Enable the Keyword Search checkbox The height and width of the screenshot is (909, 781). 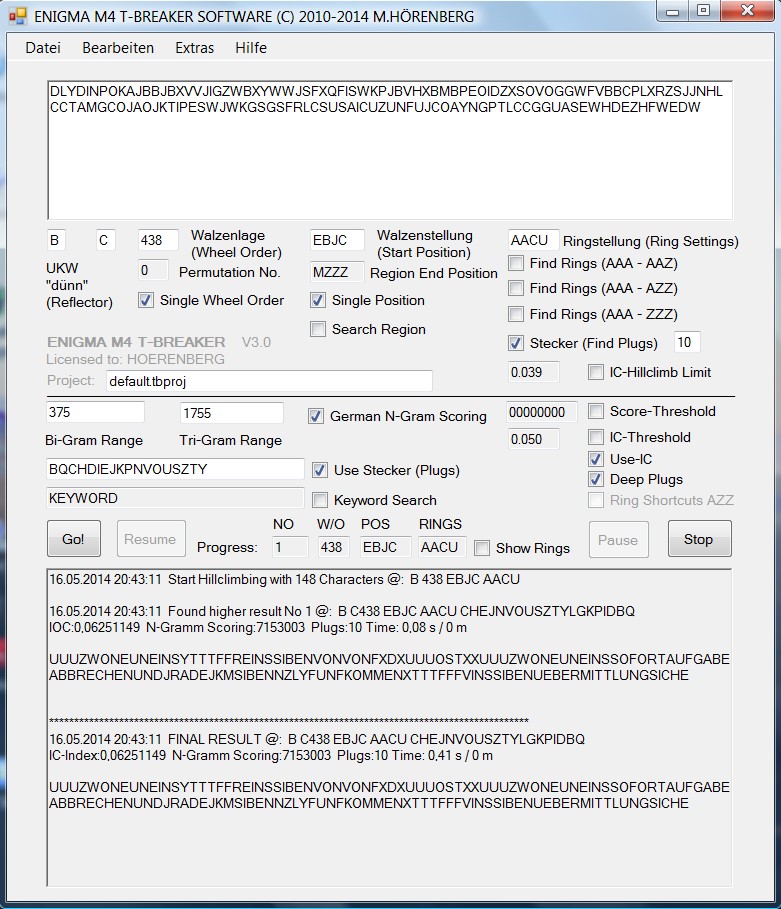[320, 500]
